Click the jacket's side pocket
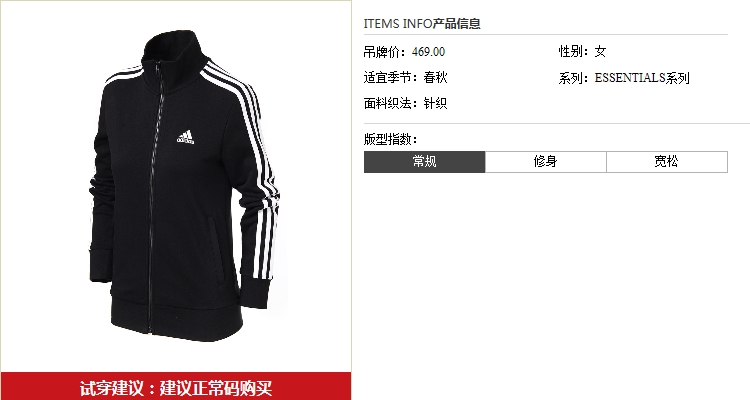Image resolution: width=750 pixels, height=400 pixels. [x=214, y=249]
